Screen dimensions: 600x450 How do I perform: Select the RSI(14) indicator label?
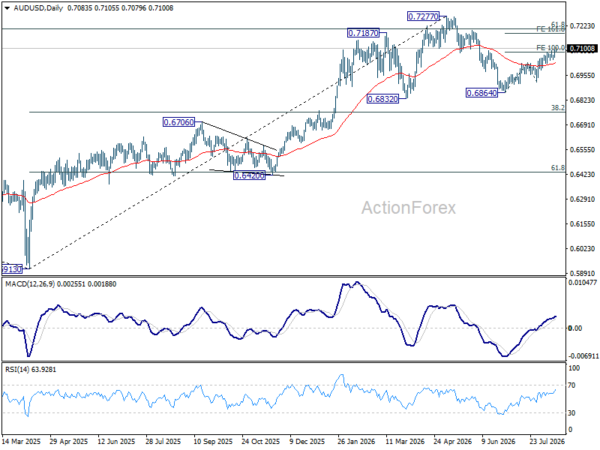17,370
